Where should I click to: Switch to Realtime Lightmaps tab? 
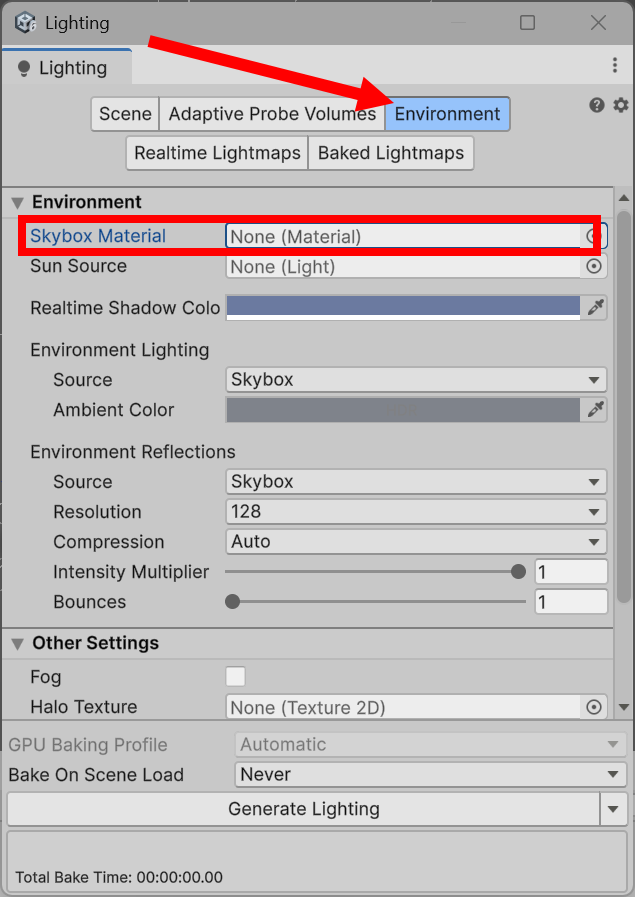tap(217, 153)
